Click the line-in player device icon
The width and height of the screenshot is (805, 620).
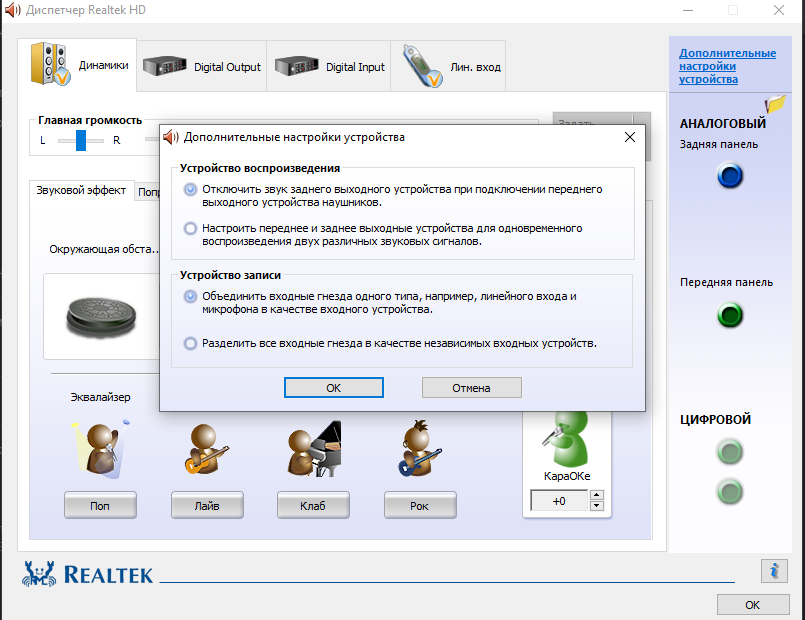422,66
